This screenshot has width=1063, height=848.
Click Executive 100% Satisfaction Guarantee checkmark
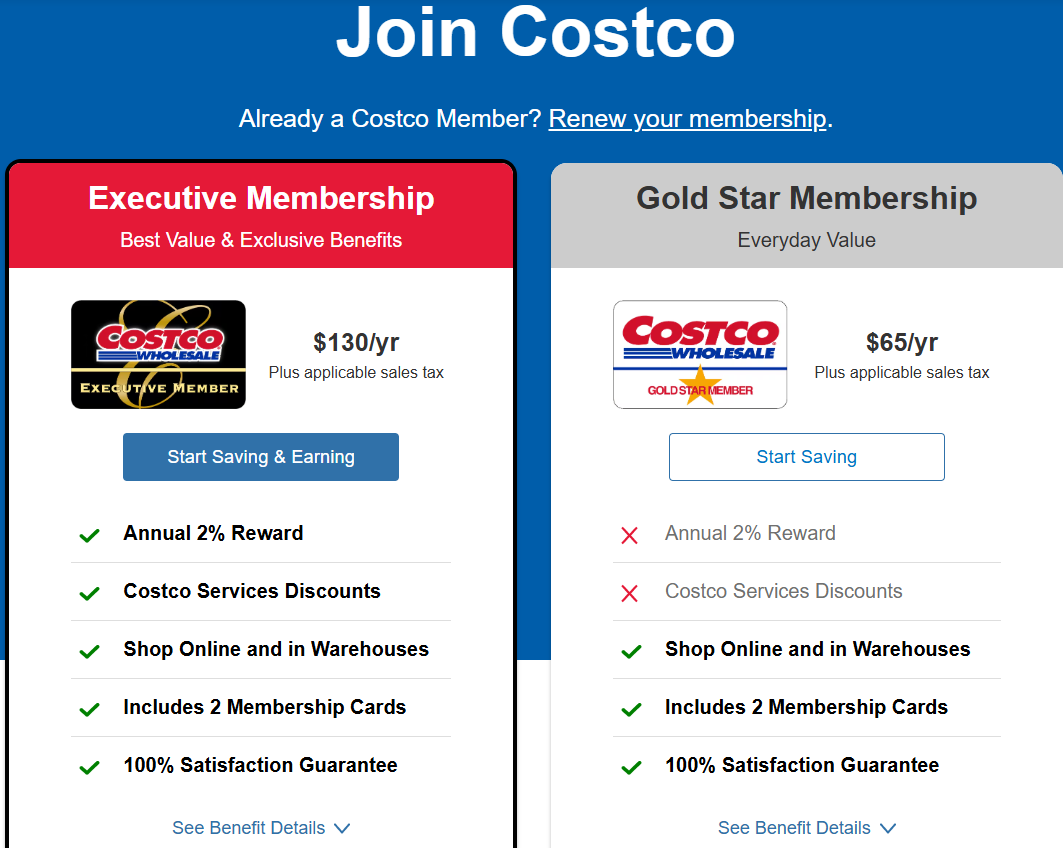[x=90, y=767]
